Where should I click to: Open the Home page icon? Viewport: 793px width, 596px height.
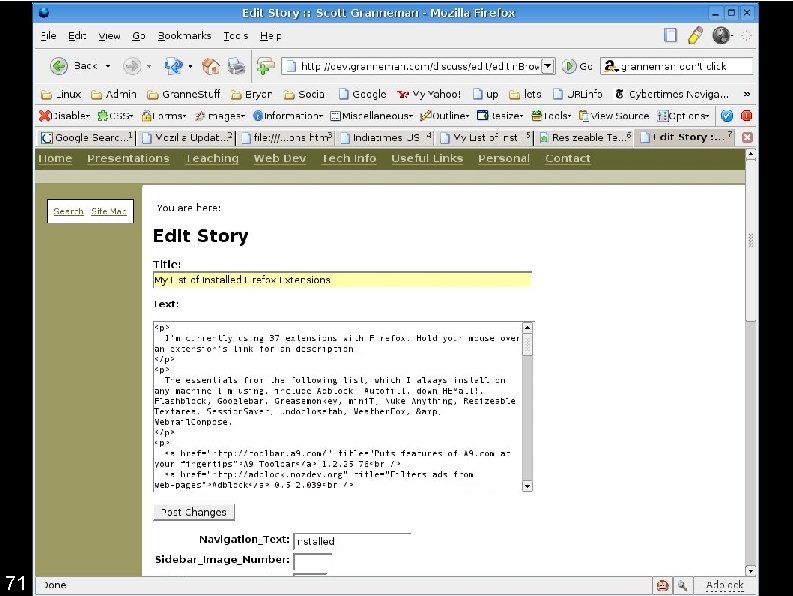[x=210, y=66]
